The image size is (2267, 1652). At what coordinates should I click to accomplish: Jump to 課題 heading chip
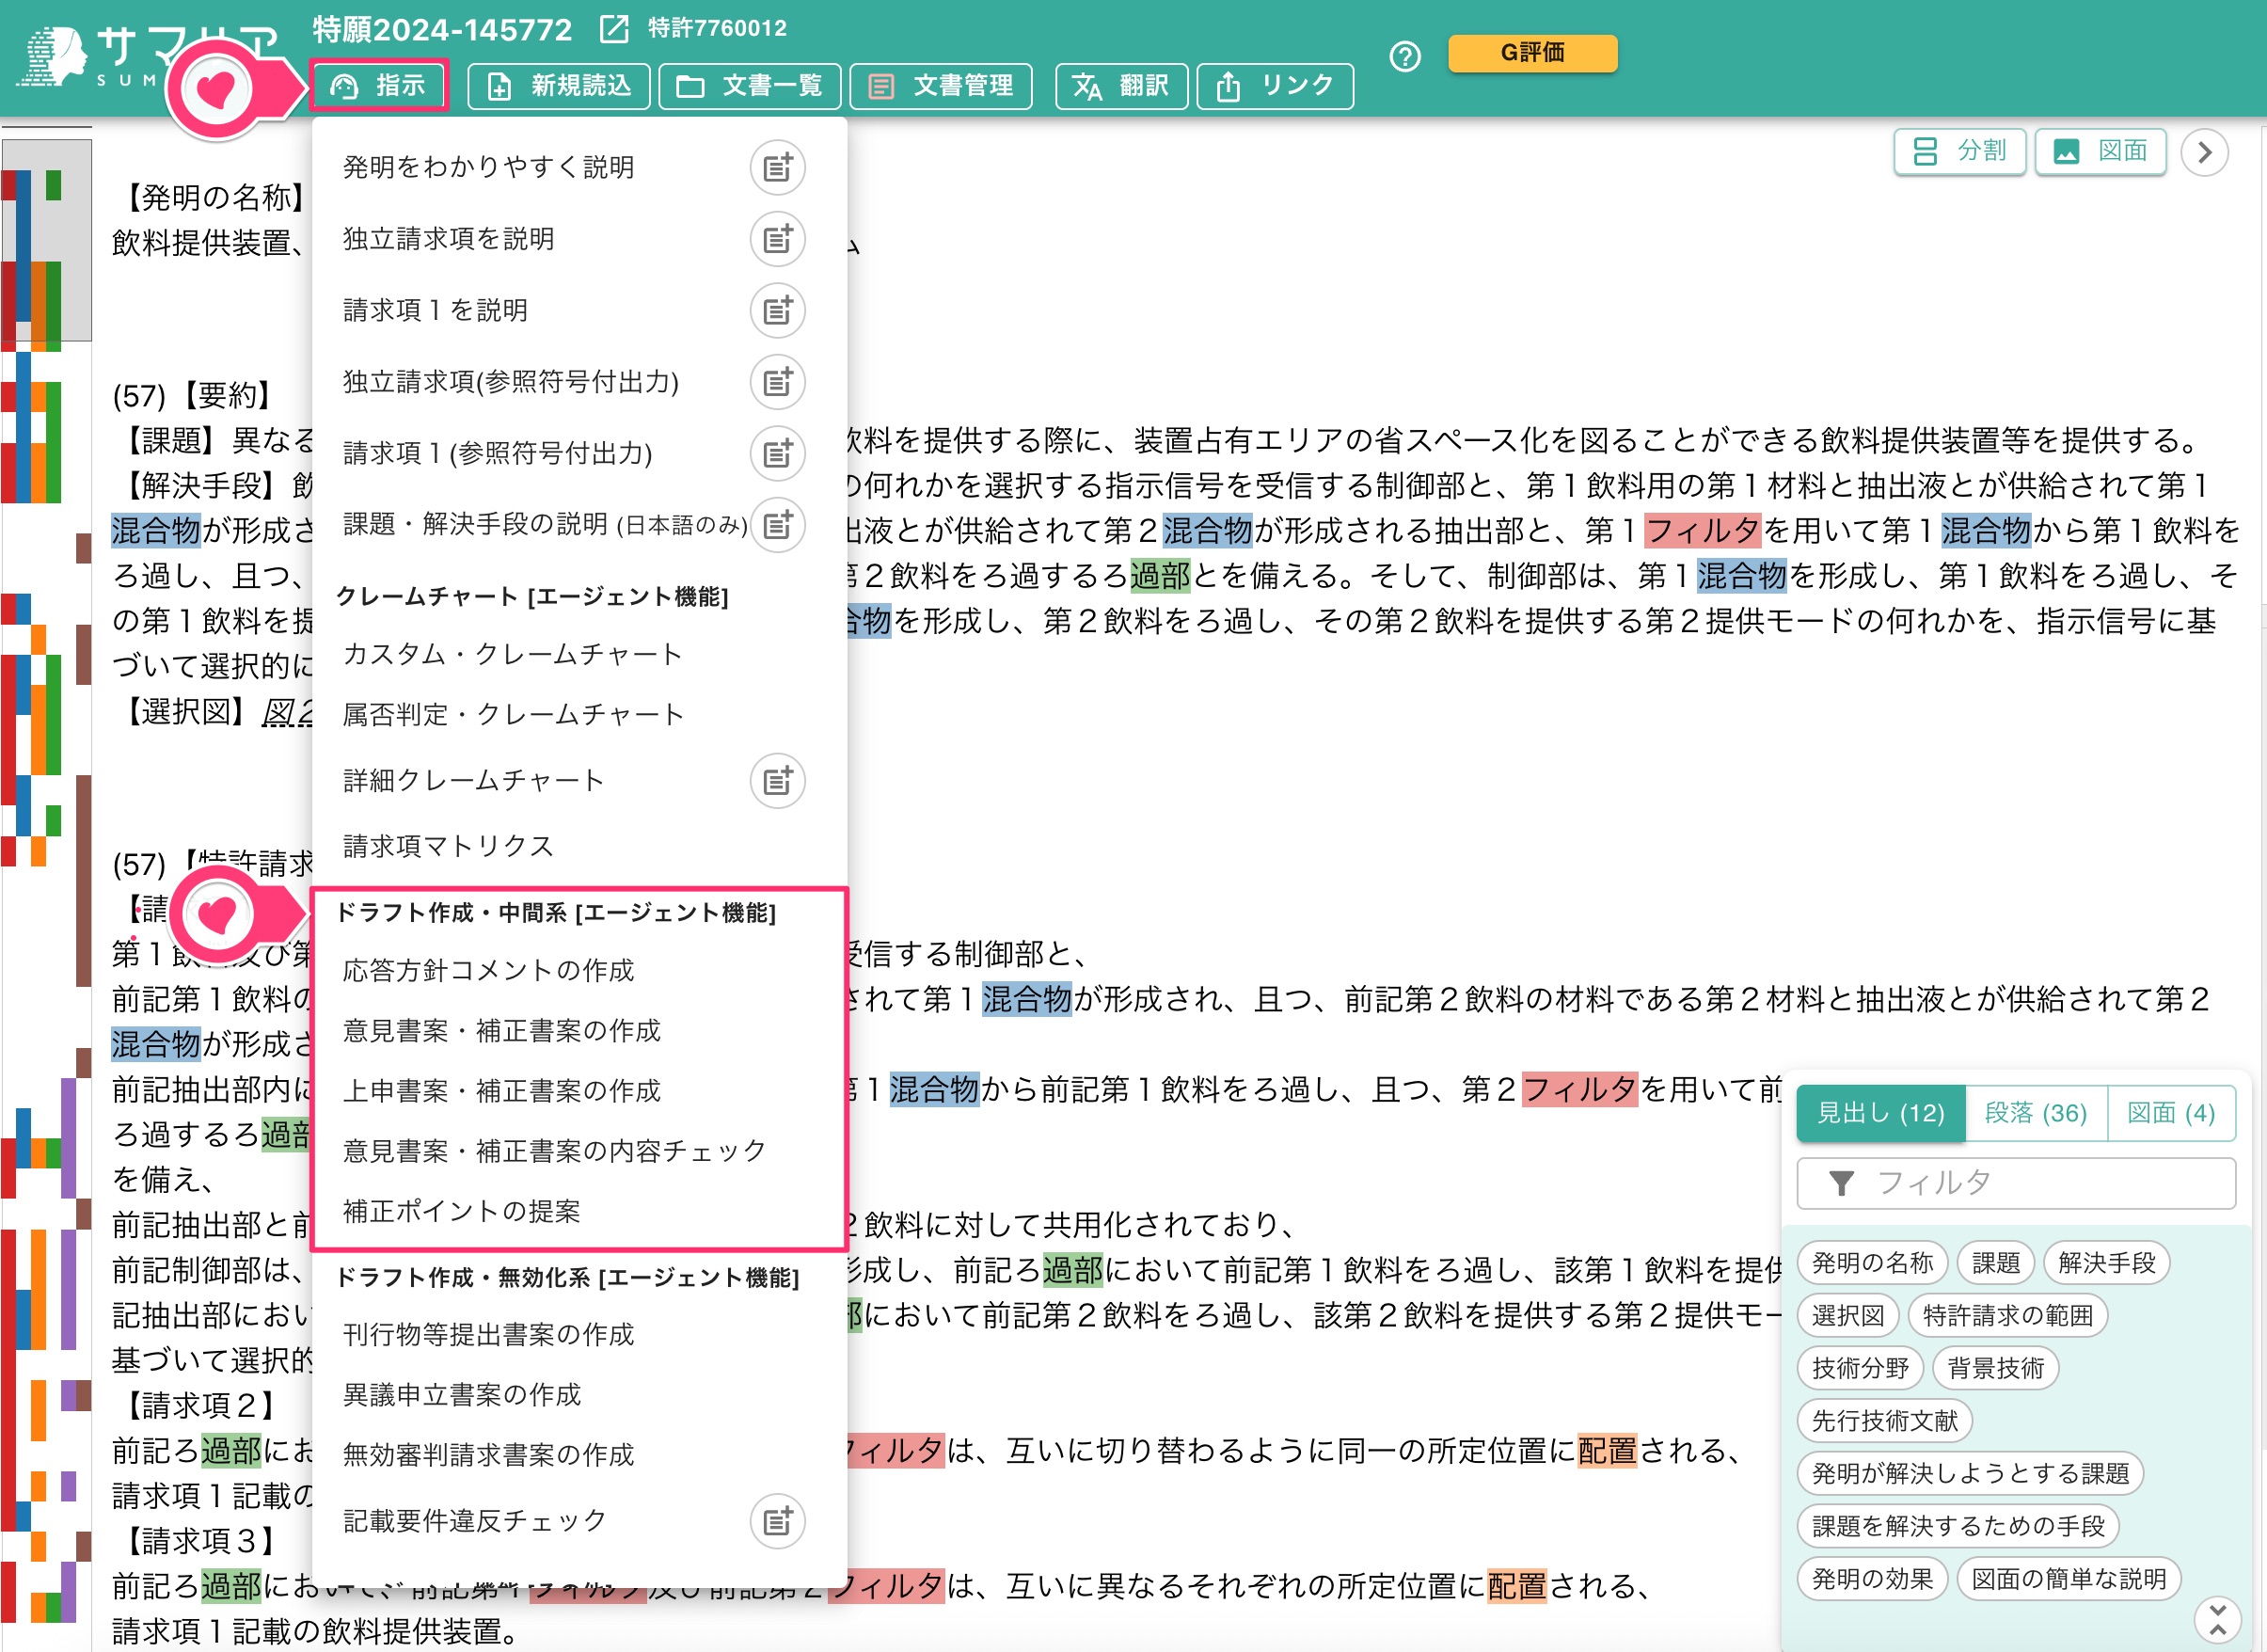(1995, 1263)
